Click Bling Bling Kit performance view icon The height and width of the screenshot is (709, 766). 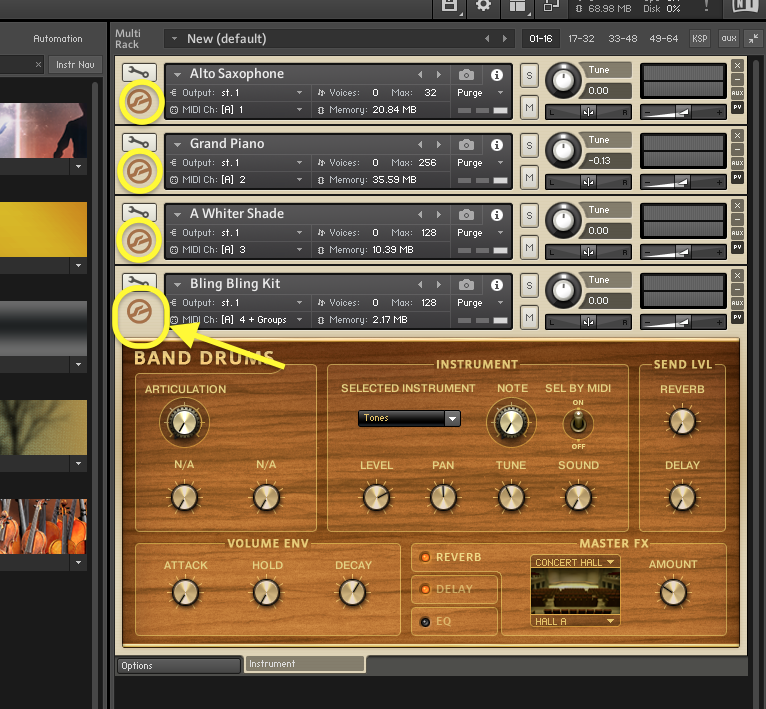click(x=140, y=312)
